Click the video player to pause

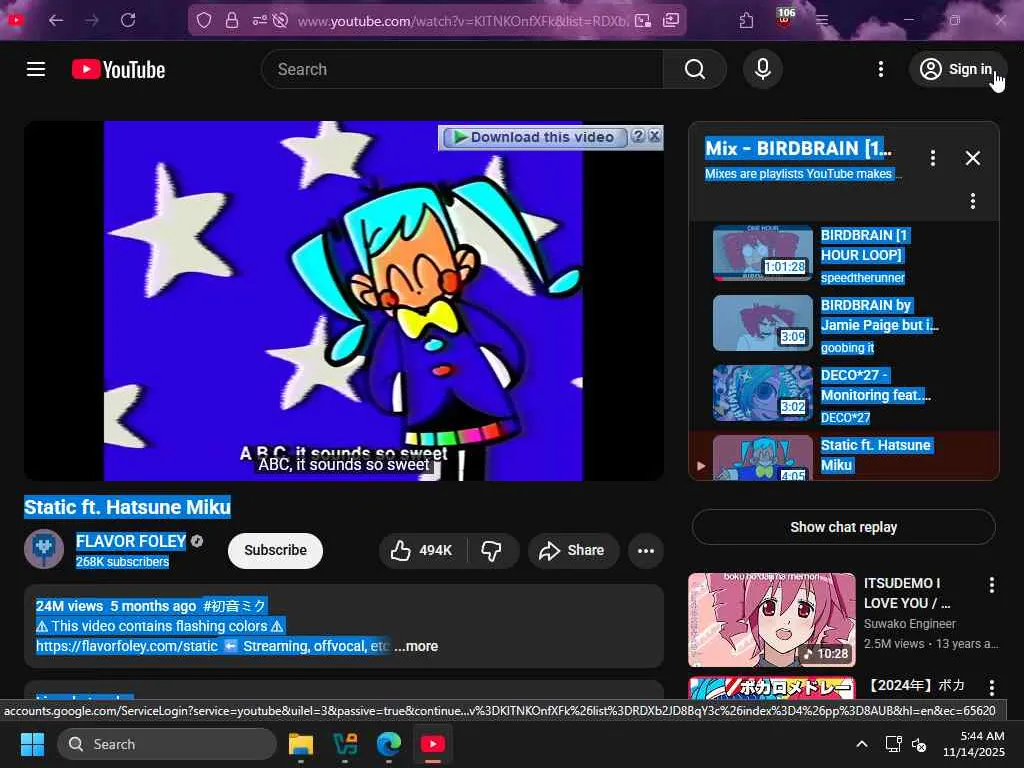(x=344, y=300)
